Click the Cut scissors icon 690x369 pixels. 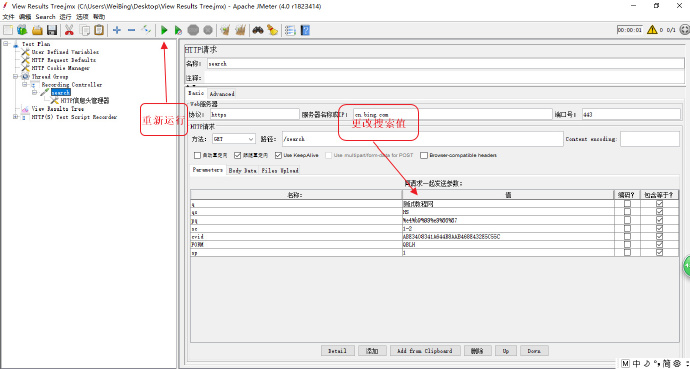[x=69, y=30]
